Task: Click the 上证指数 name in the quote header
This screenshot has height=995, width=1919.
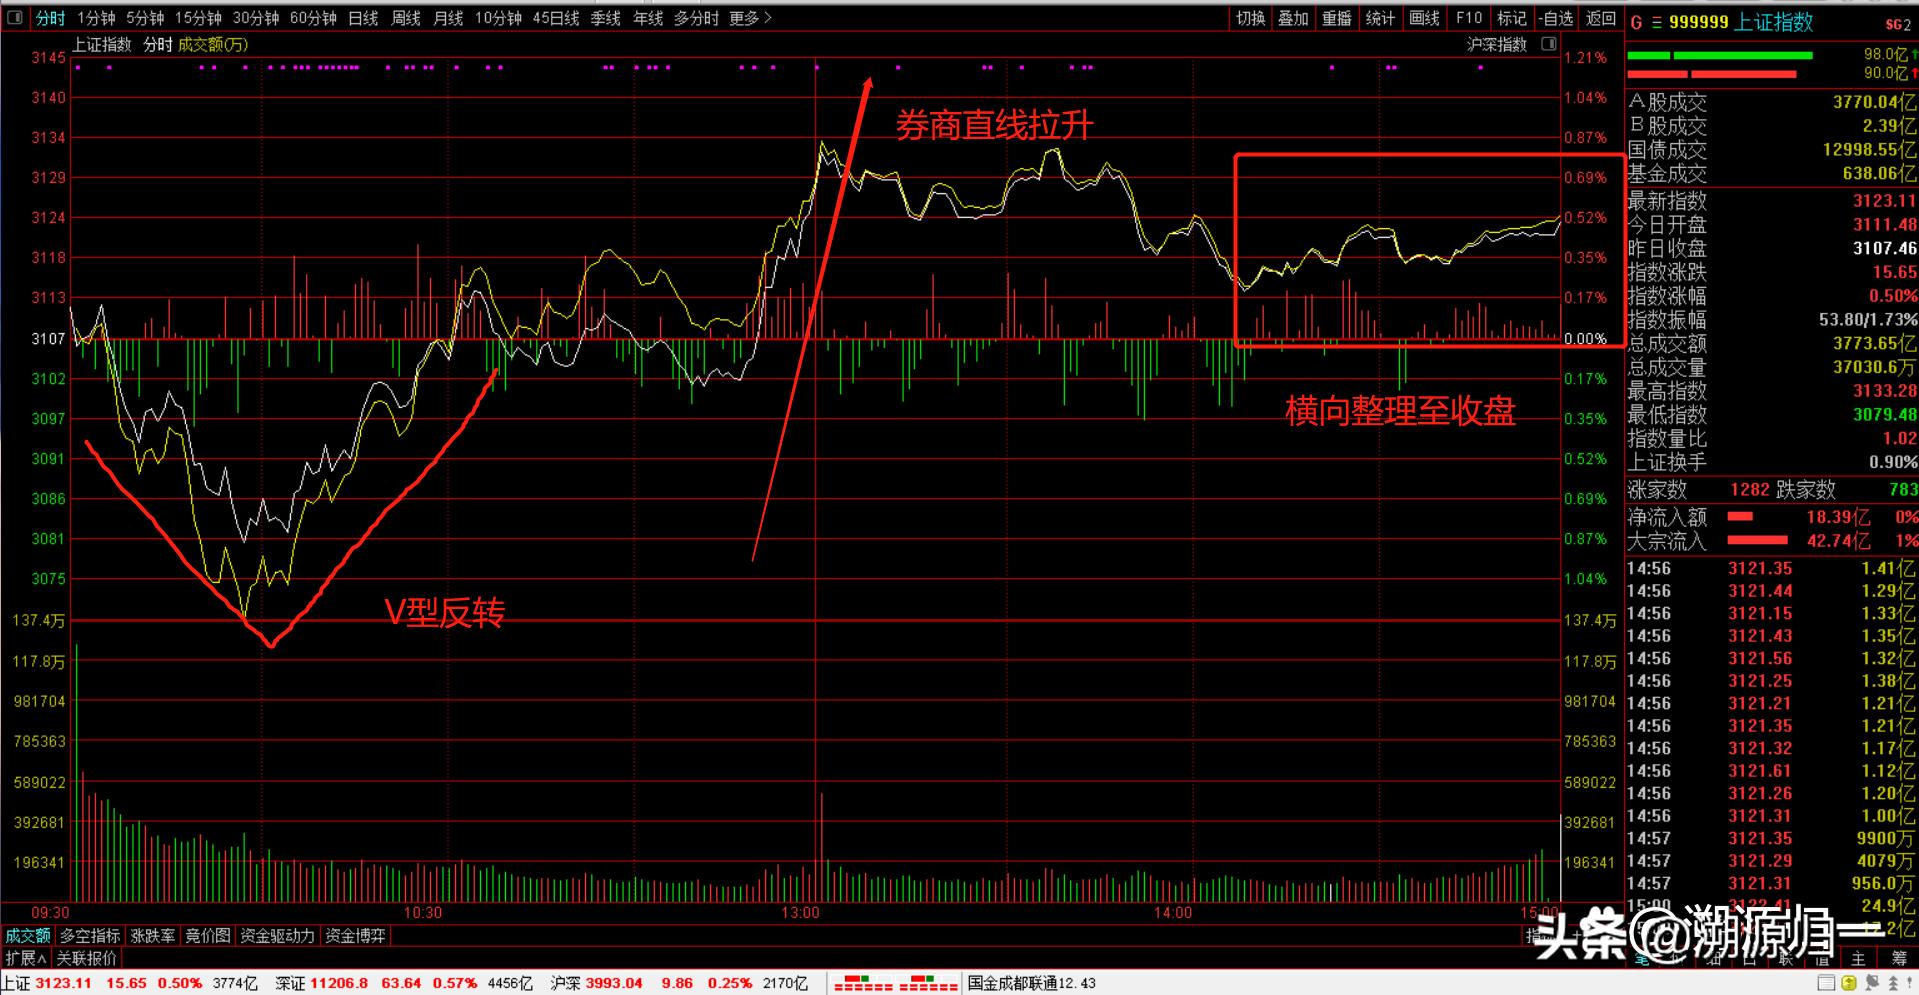Action: [x=1774, y=22]
